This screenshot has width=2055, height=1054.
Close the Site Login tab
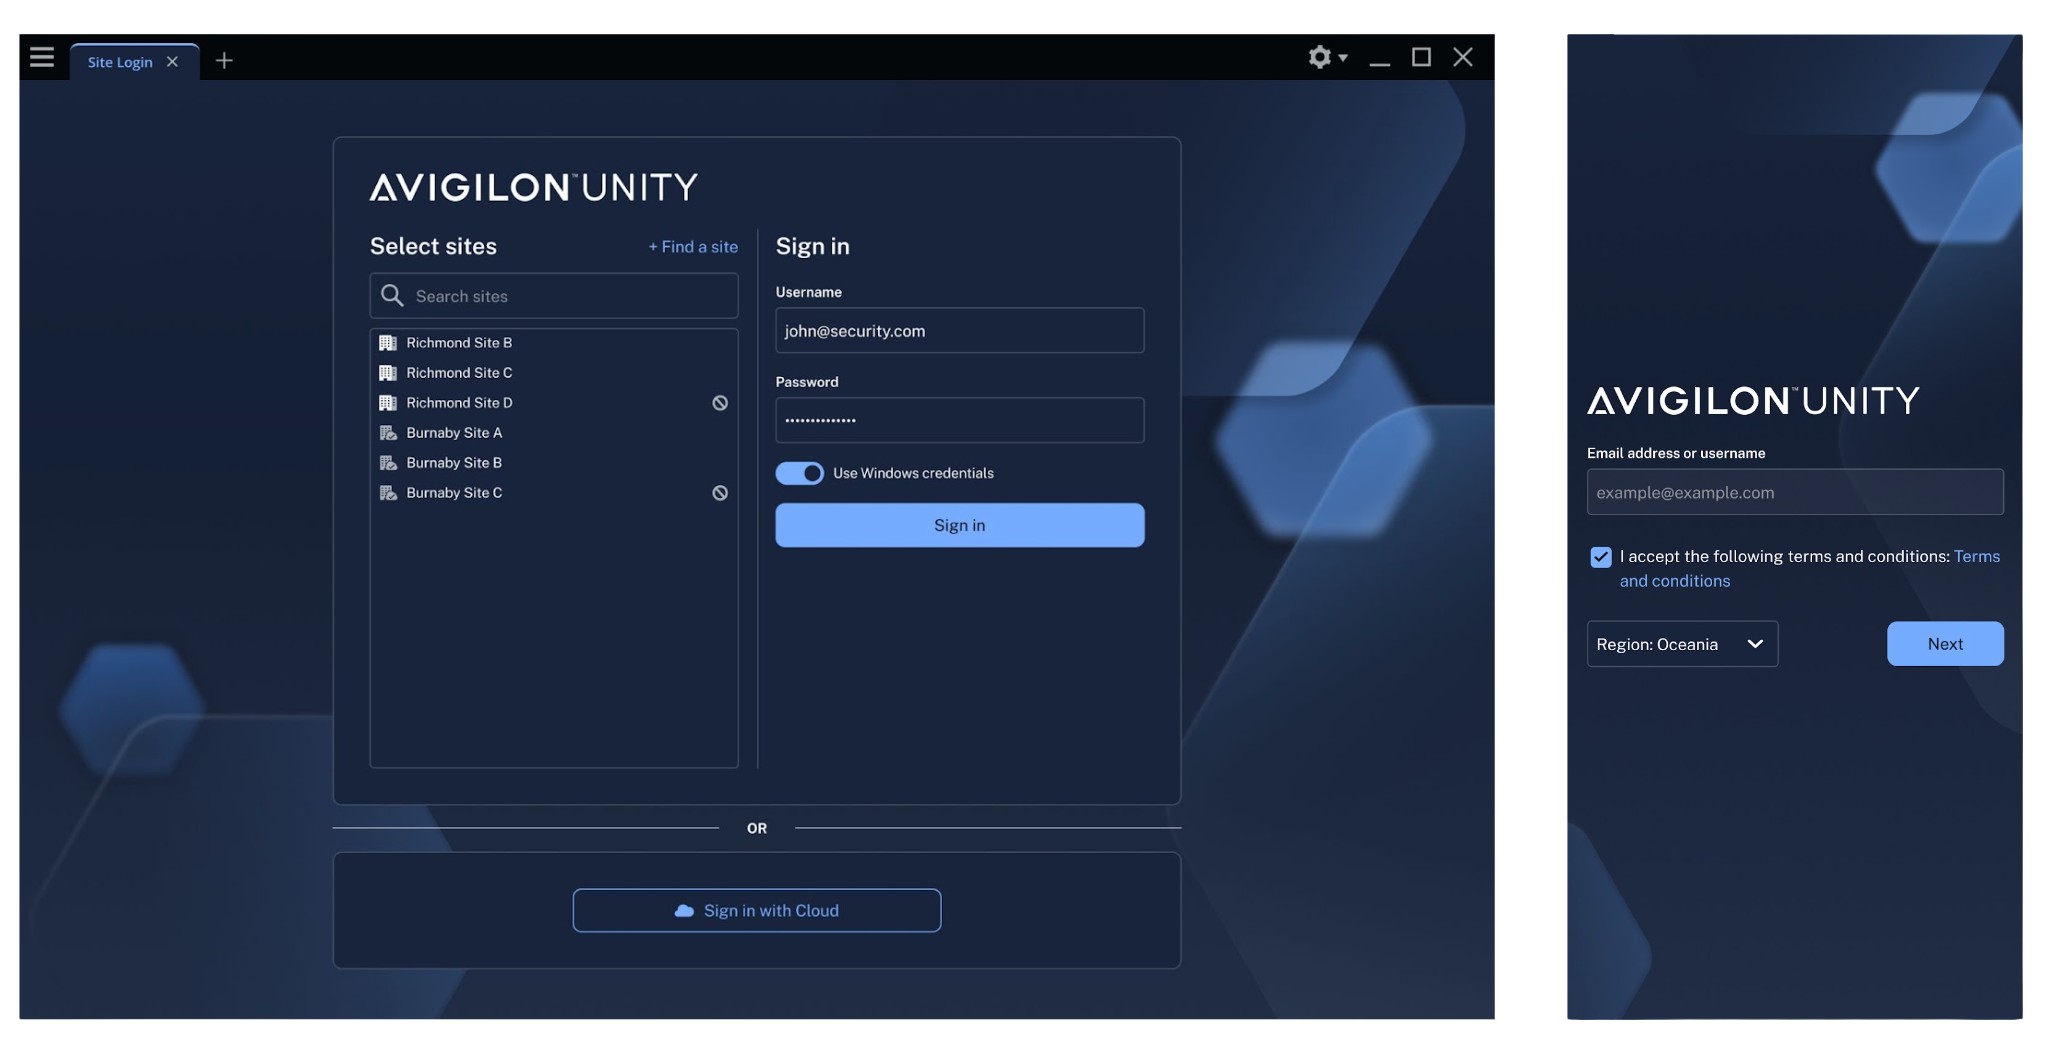click(x=172, y=62)
